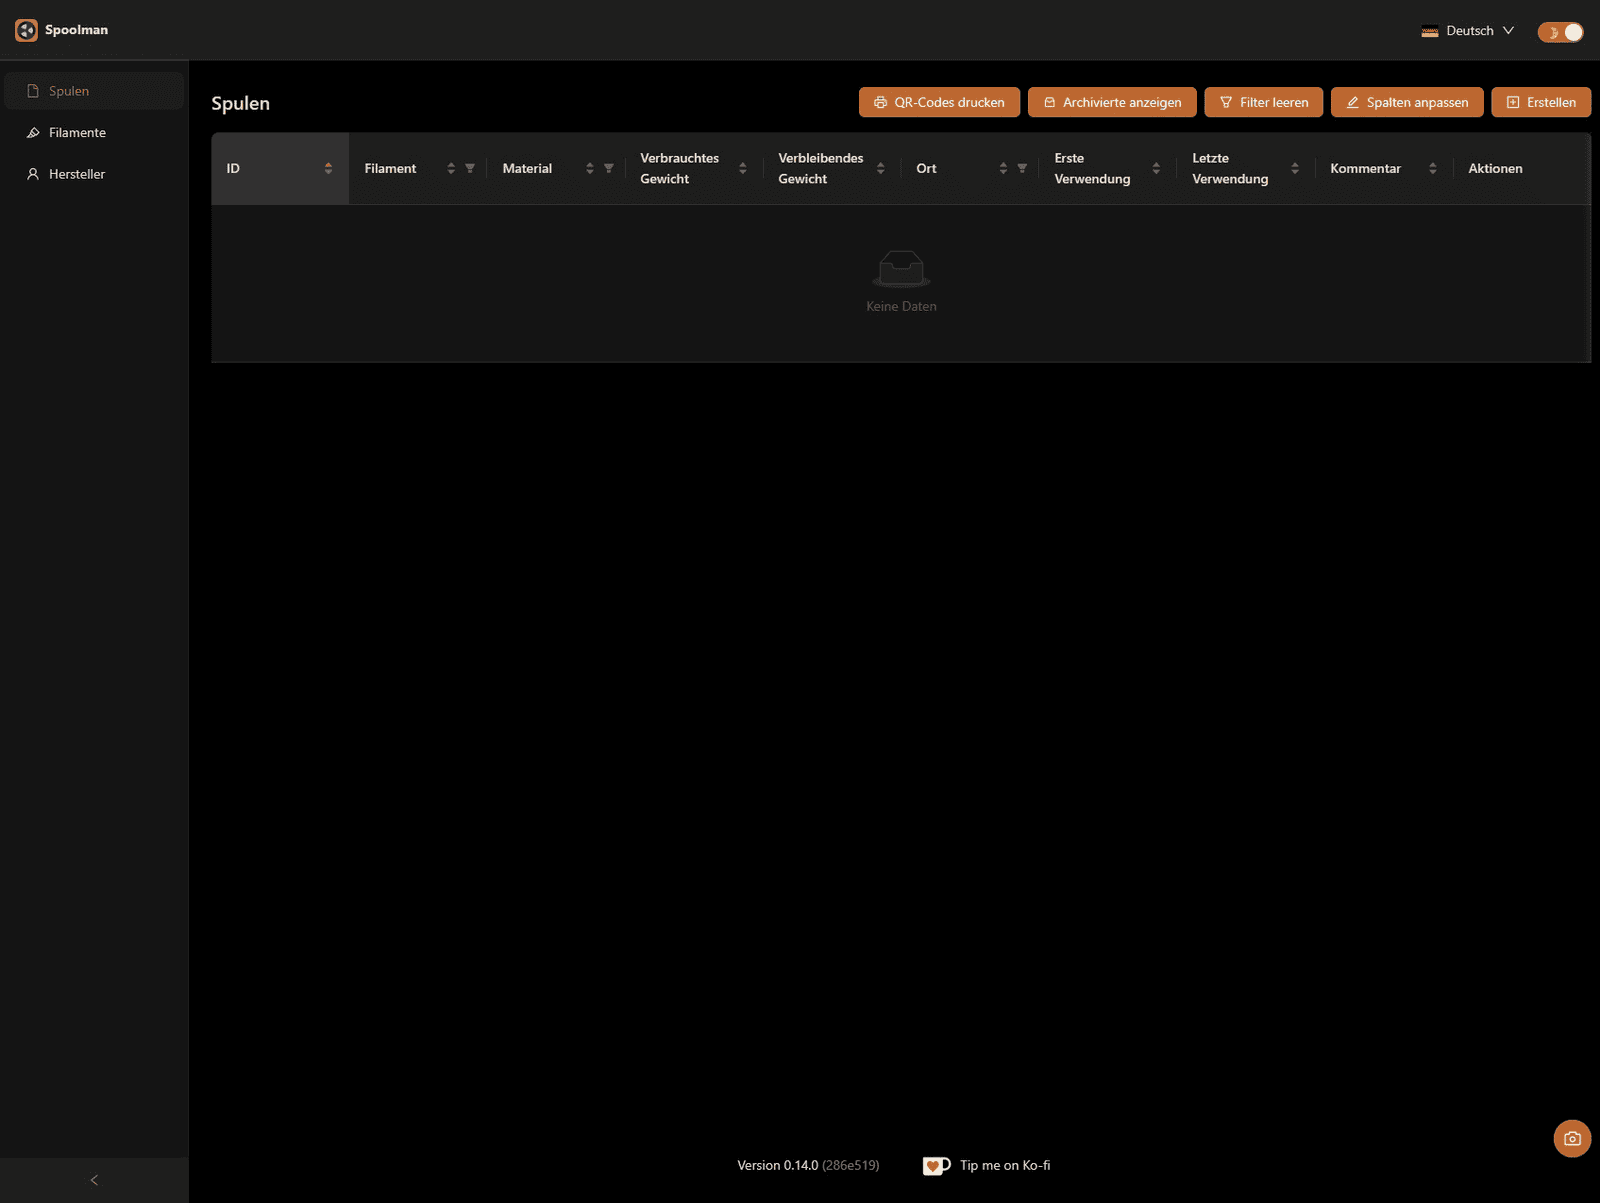Open the Deutsch language dropdown
The height and width of the screenshot is (1203, 1600).
pos(1469,30)
